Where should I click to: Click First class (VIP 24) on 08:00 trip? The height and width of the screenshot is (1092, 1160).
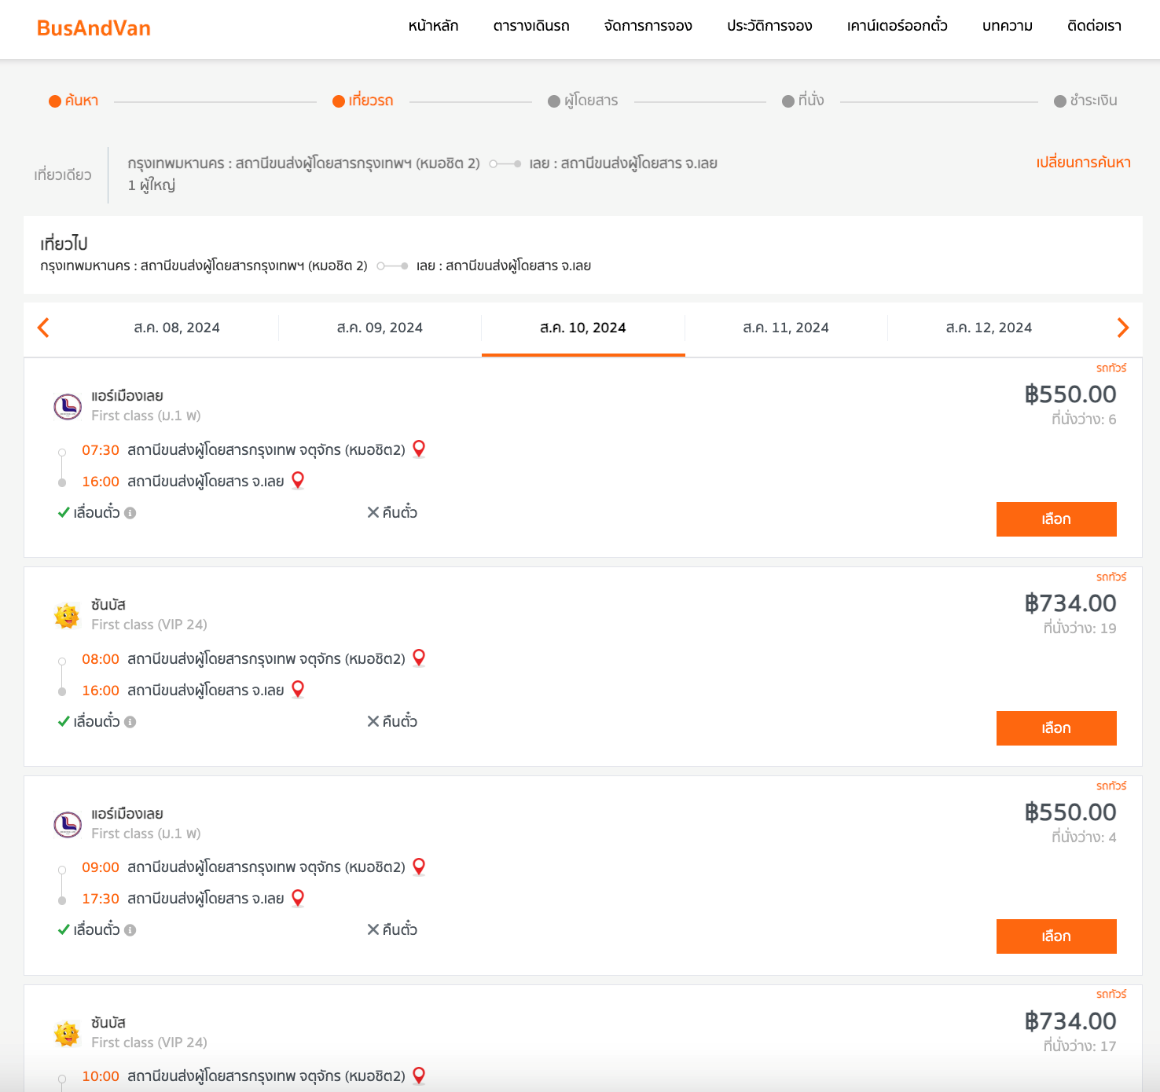pyautogui.click(x=149, y=624)
